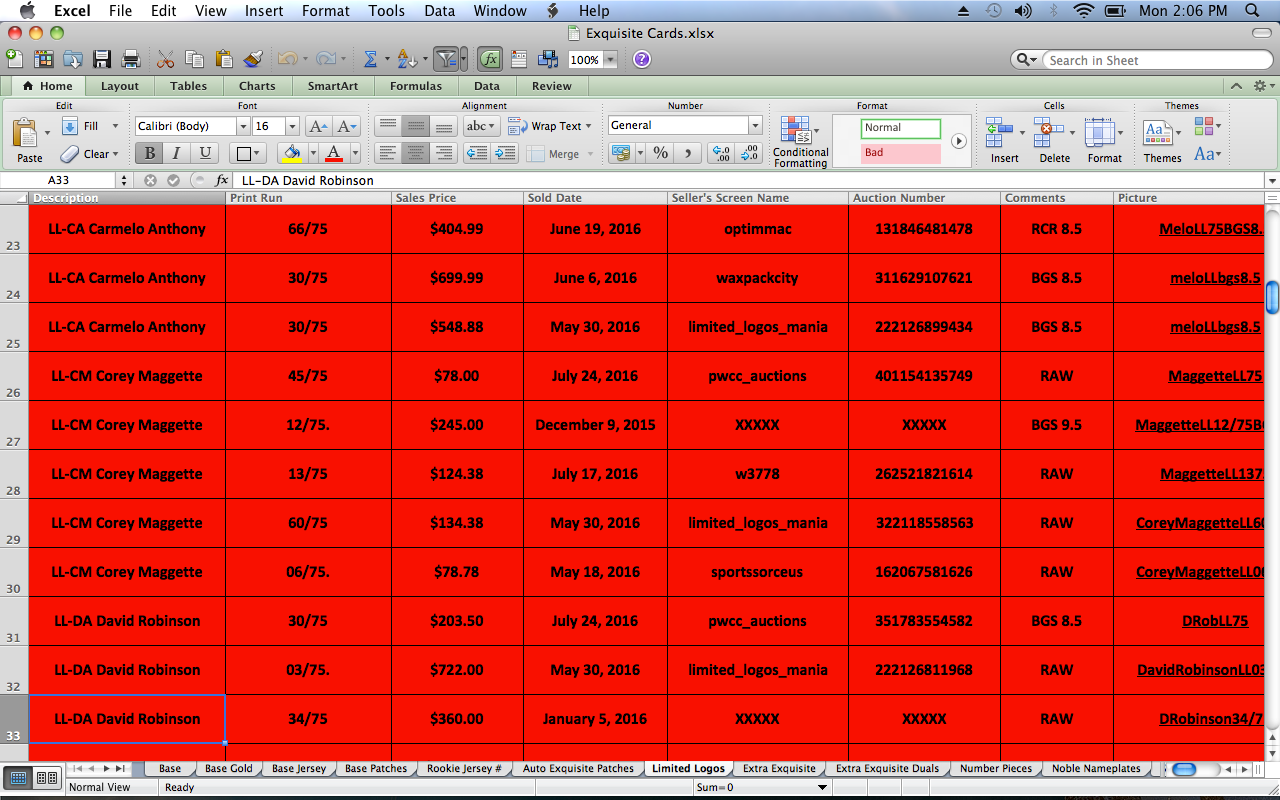
Task: Click the Print icon in toolbar
Action: click(x=130, y=60)
